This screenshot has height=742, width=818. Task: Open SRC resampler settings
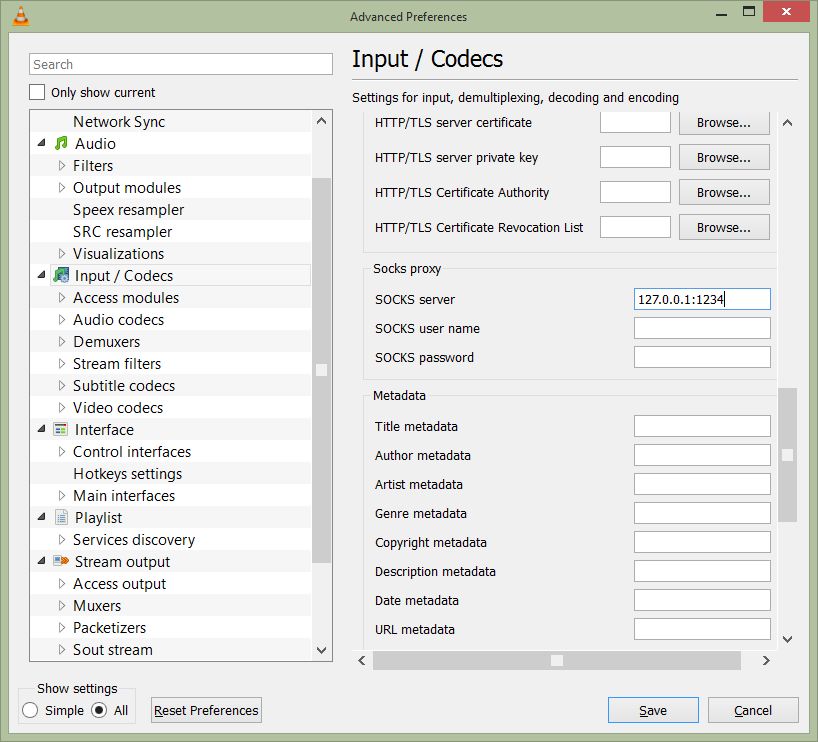(123, 232)
